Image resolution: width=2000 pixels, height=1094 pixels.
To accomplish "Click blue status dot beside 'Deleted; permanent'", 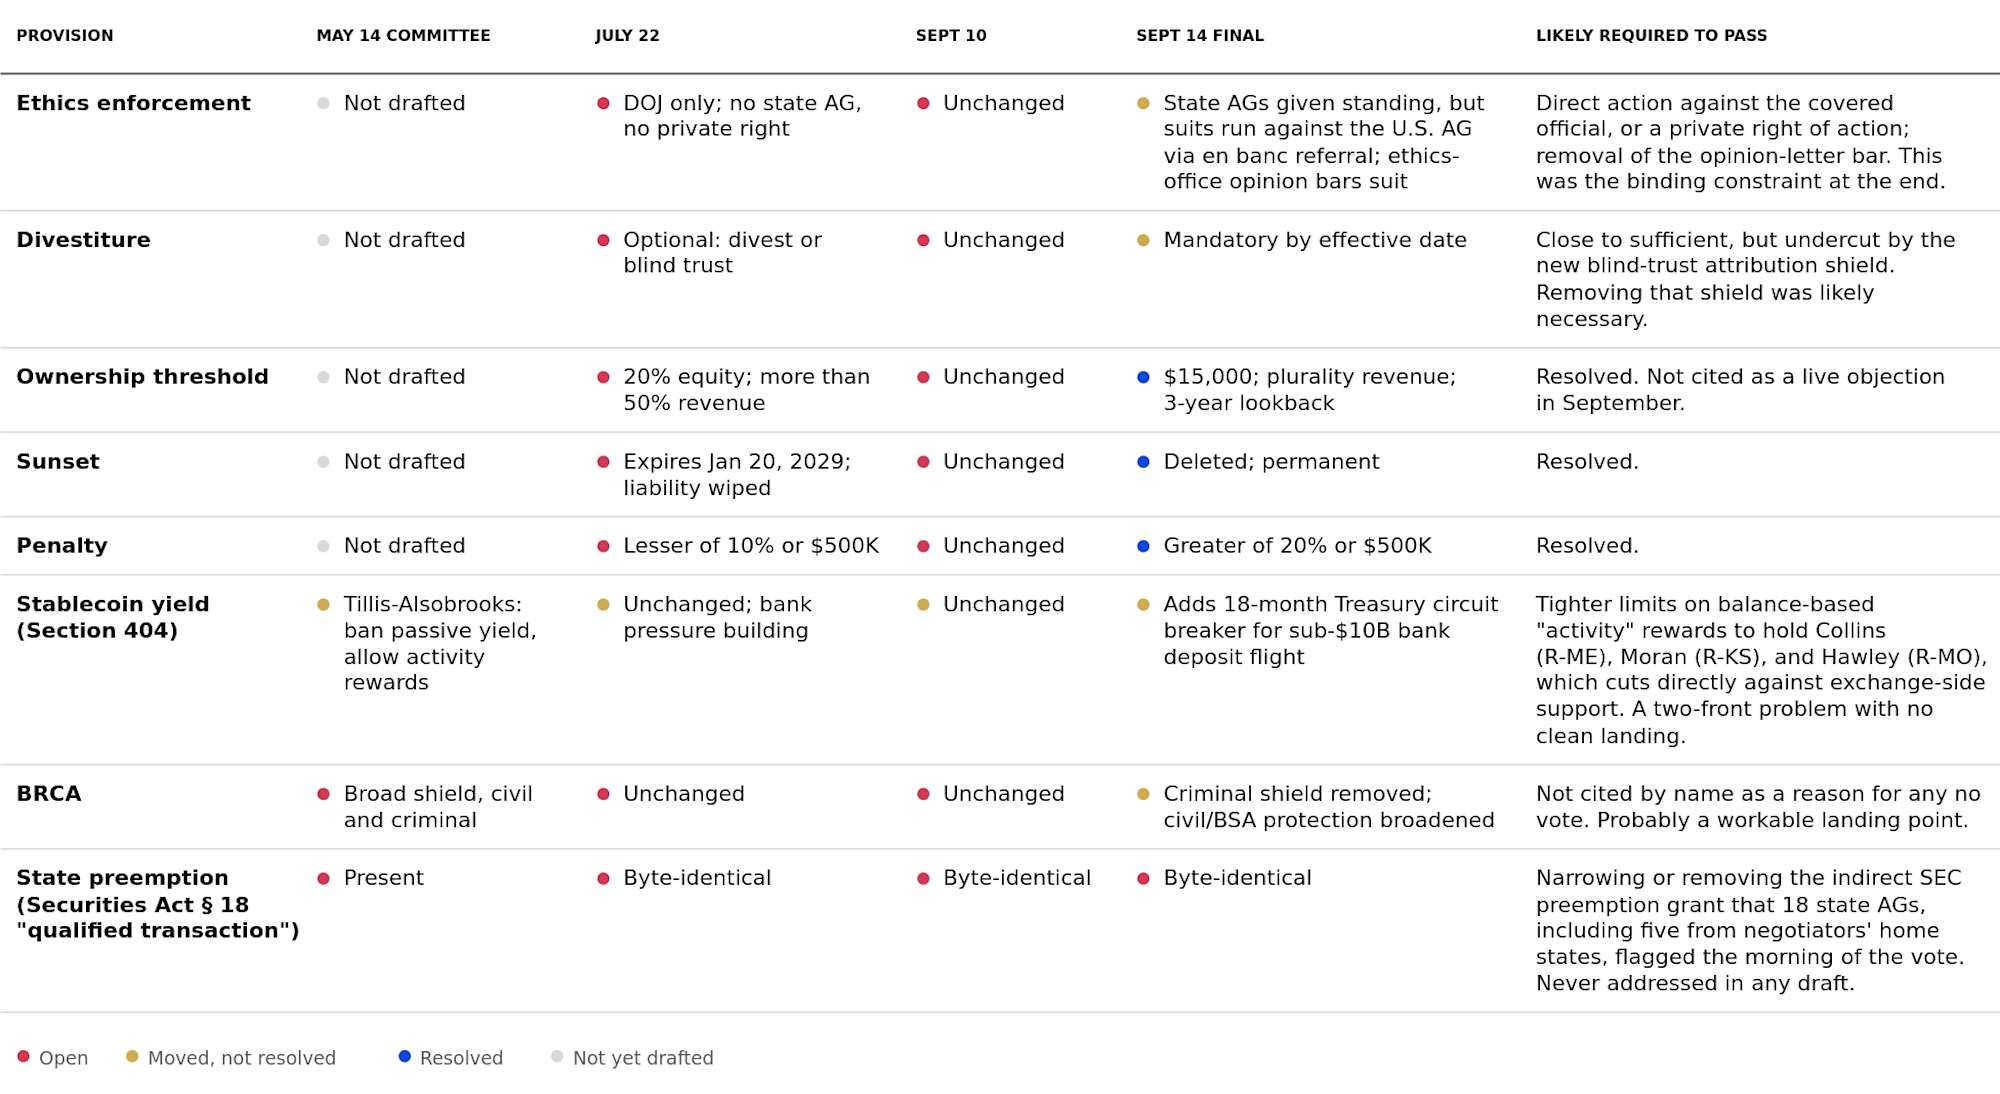I will pyautogui.click(x=1143, y=462).
